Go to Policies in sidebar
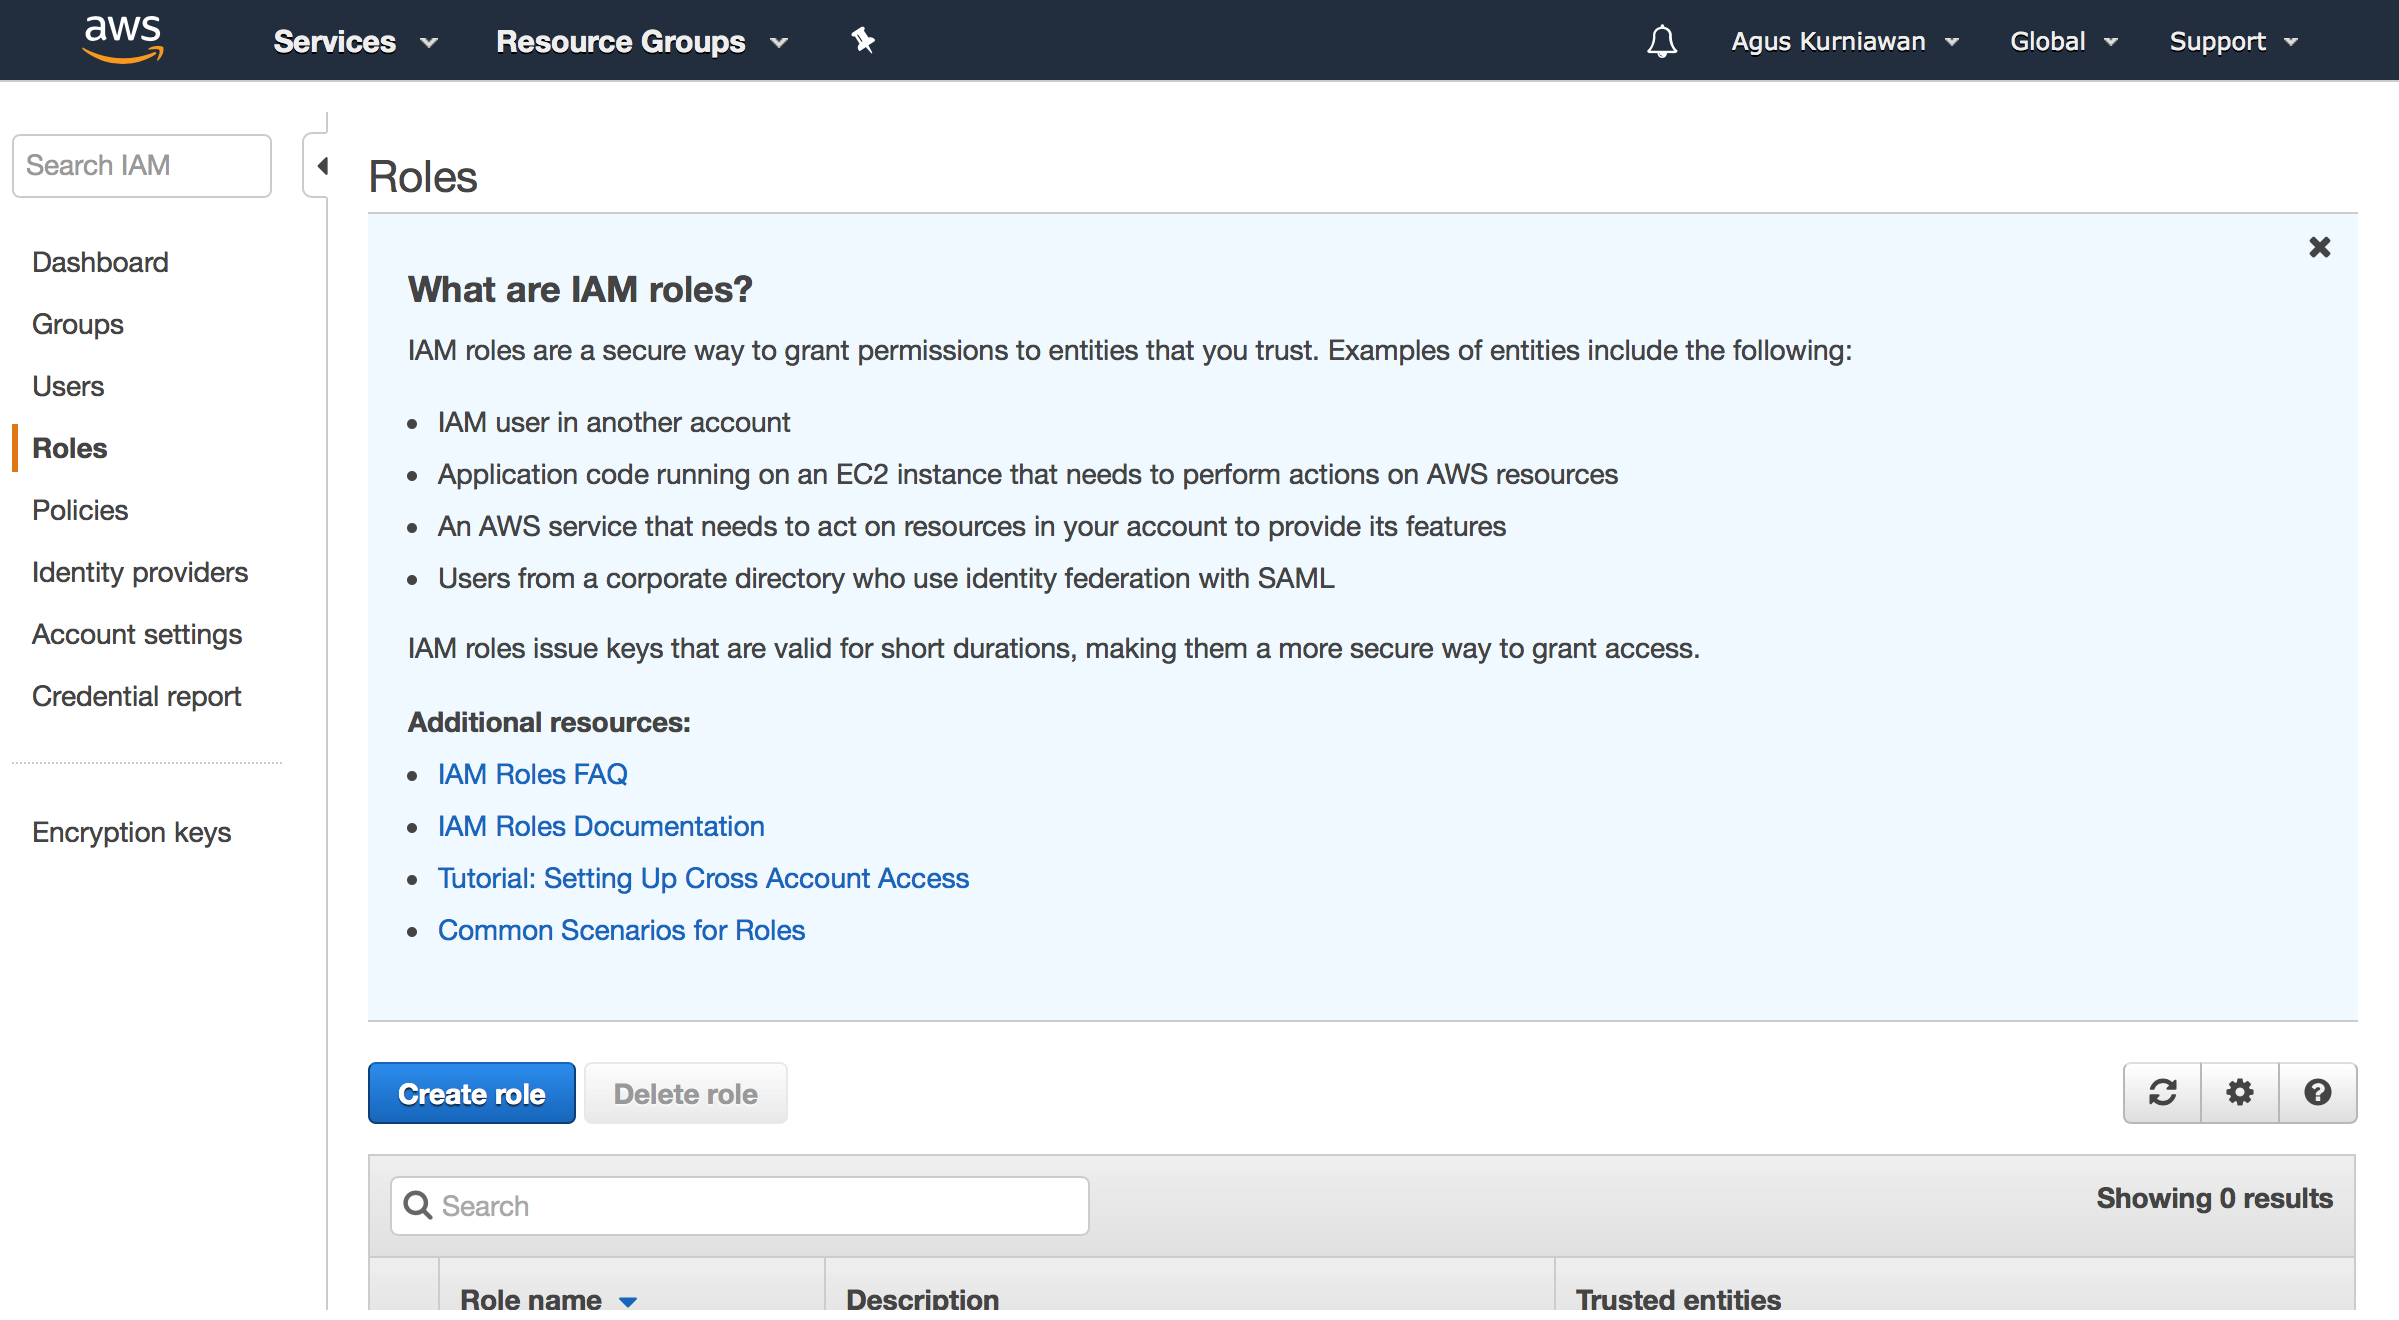The width and height of the screenshot is (2399, 1320). [80, 510]
